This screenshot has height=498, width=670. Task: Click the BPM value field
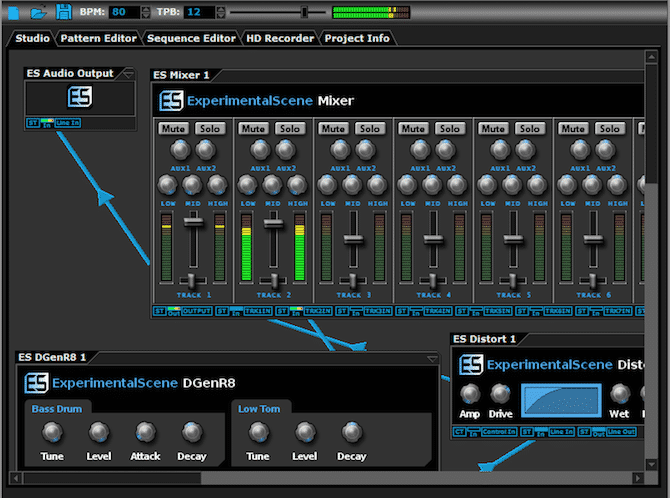point(124,12)
